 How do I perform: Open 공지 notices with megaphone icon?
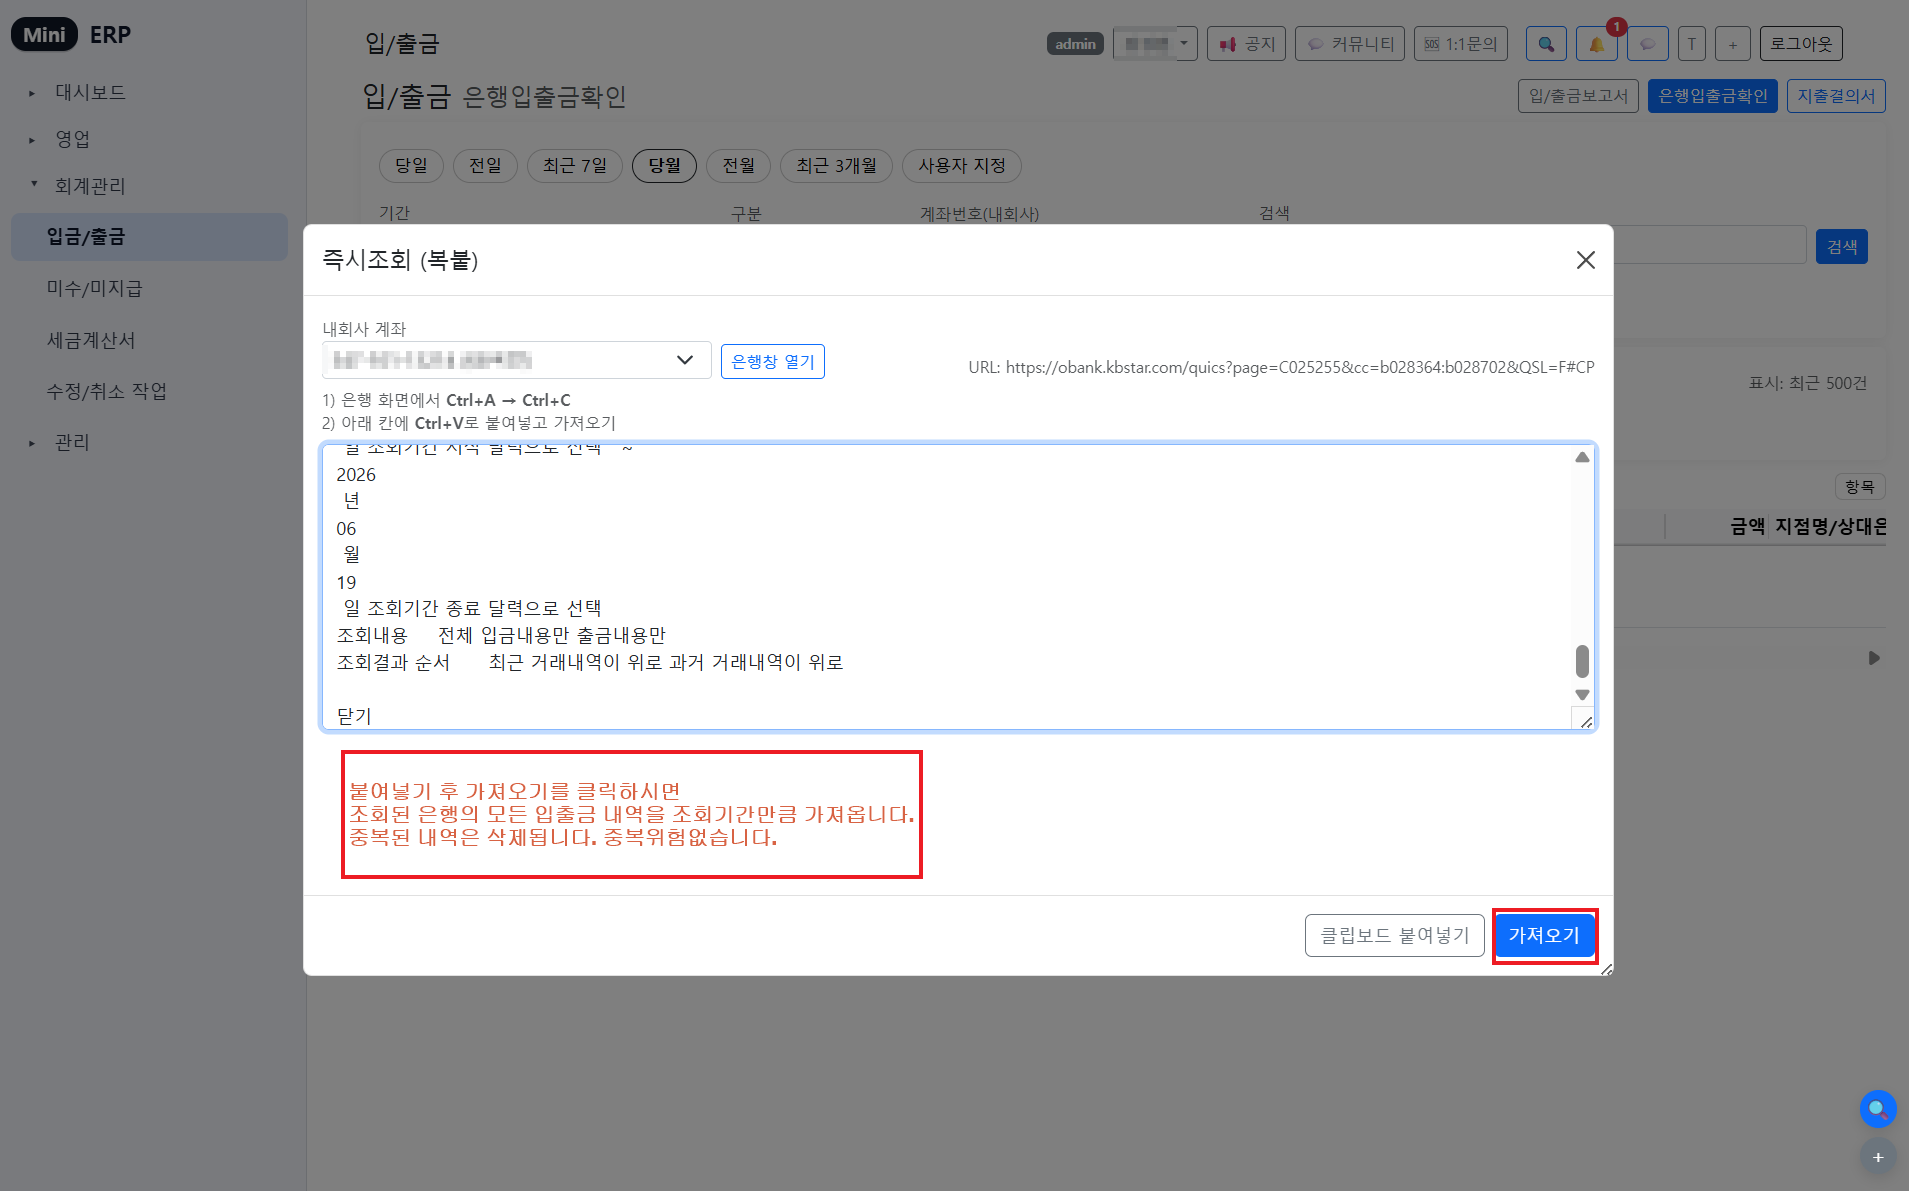(1246, 44)
